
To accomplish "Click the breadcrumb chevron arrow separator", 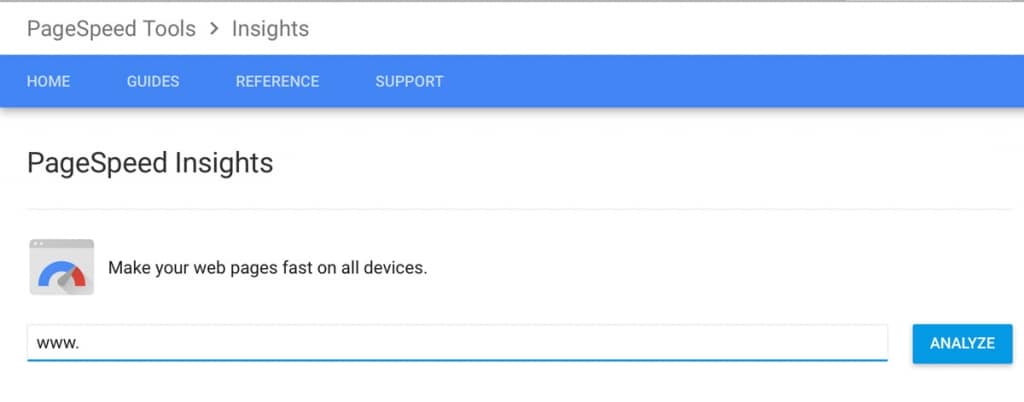I will [214, 29].
